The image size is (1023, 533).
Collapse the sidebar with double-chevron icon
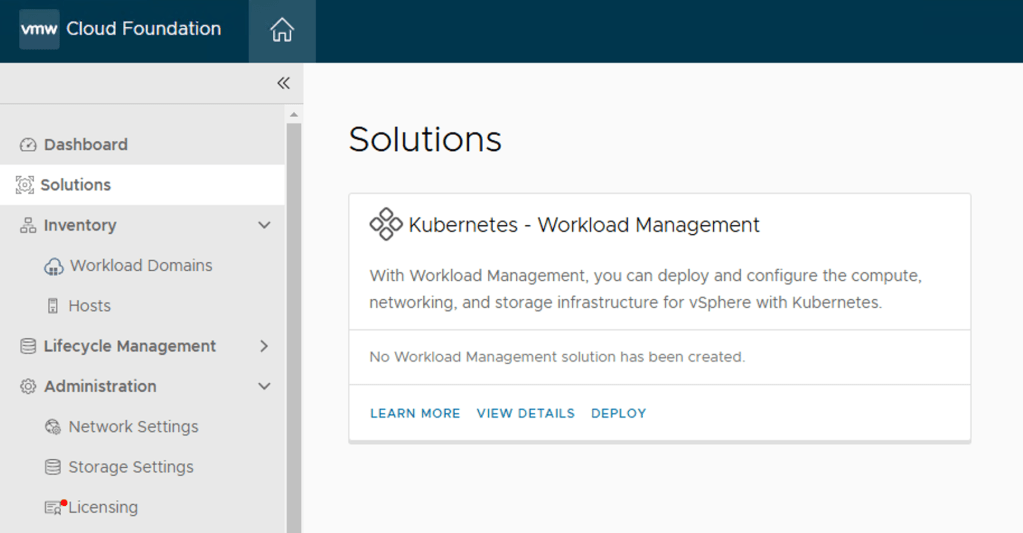click(283, 83)
